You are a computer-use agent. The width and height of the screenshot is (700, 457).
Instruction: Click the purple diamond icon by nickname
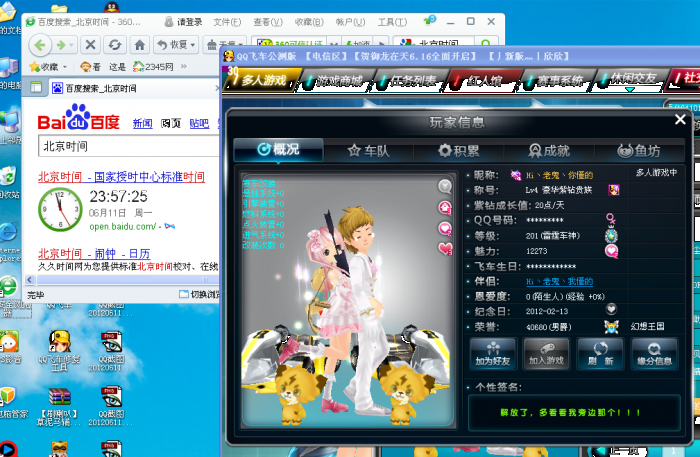[x=516, y=175]
